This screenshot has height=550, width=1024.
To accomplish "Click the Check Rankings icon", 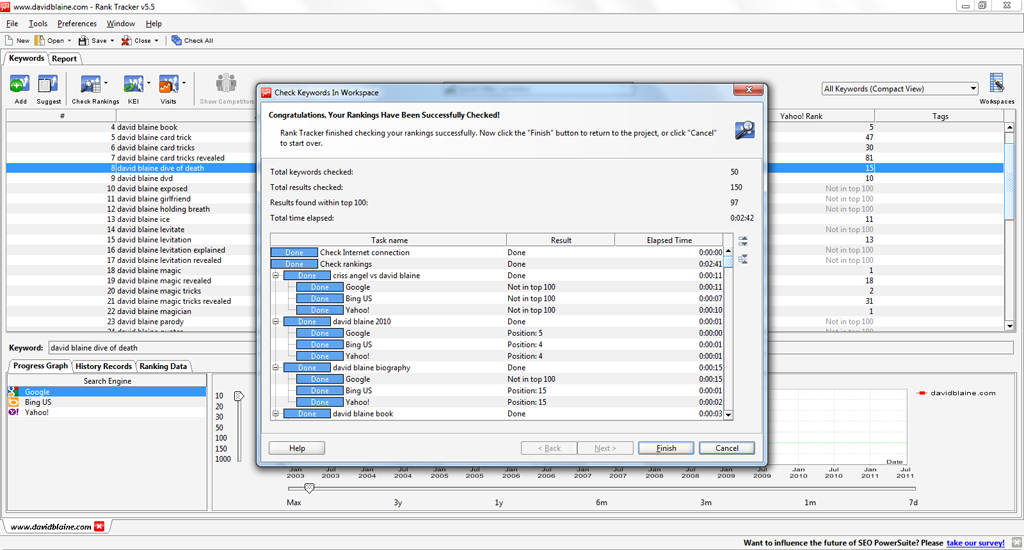I will pyautogui.click(x=91, y=84).
